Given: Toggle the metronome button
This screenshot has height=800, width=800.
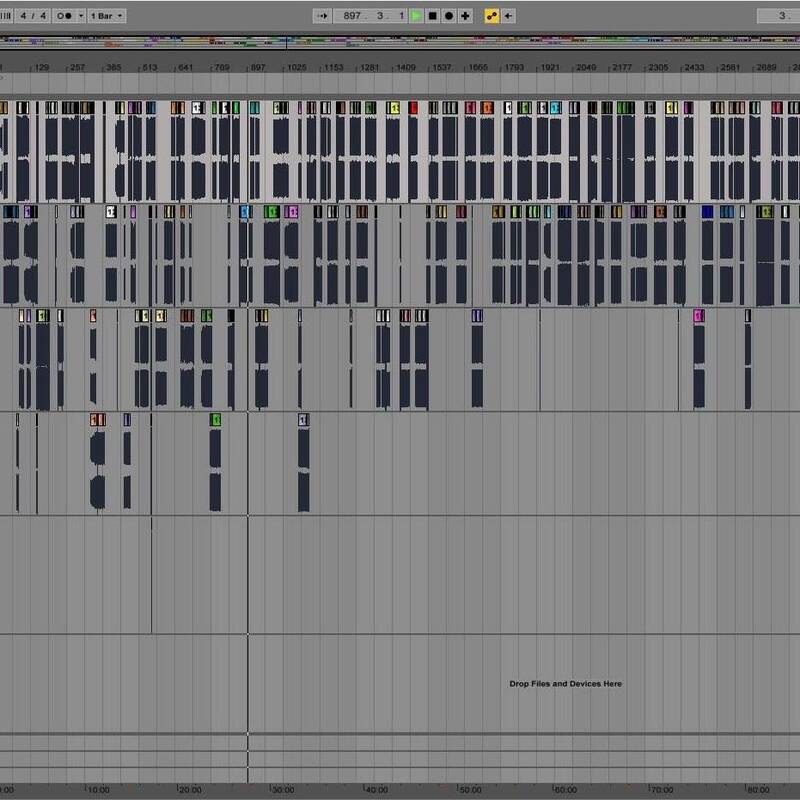Looking at the screenshot, I should click(x=68, y=16).
